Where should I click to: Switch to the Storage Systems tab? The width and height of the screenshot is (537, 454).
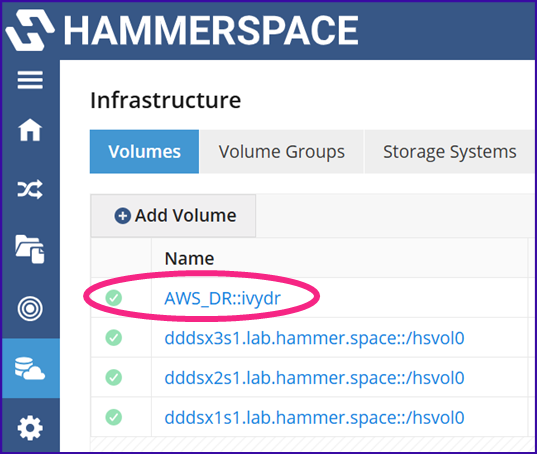click(450, 152)
